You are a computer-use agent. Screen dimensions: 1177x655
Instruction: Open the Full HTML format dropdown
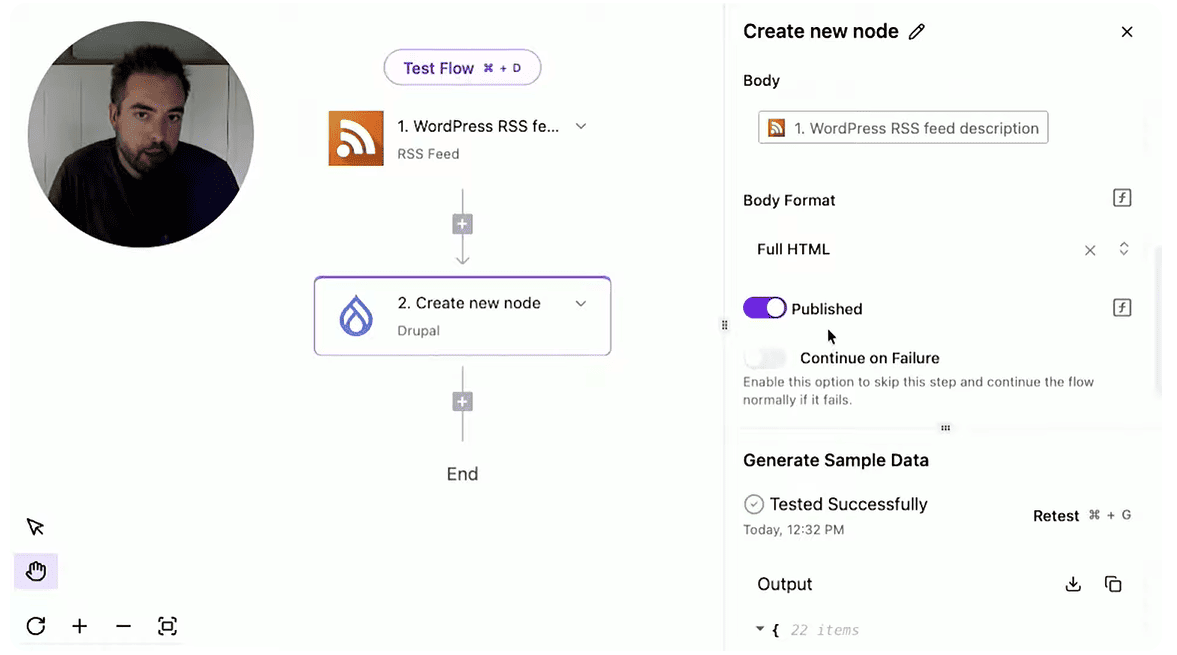click(x=1123, y=248)
